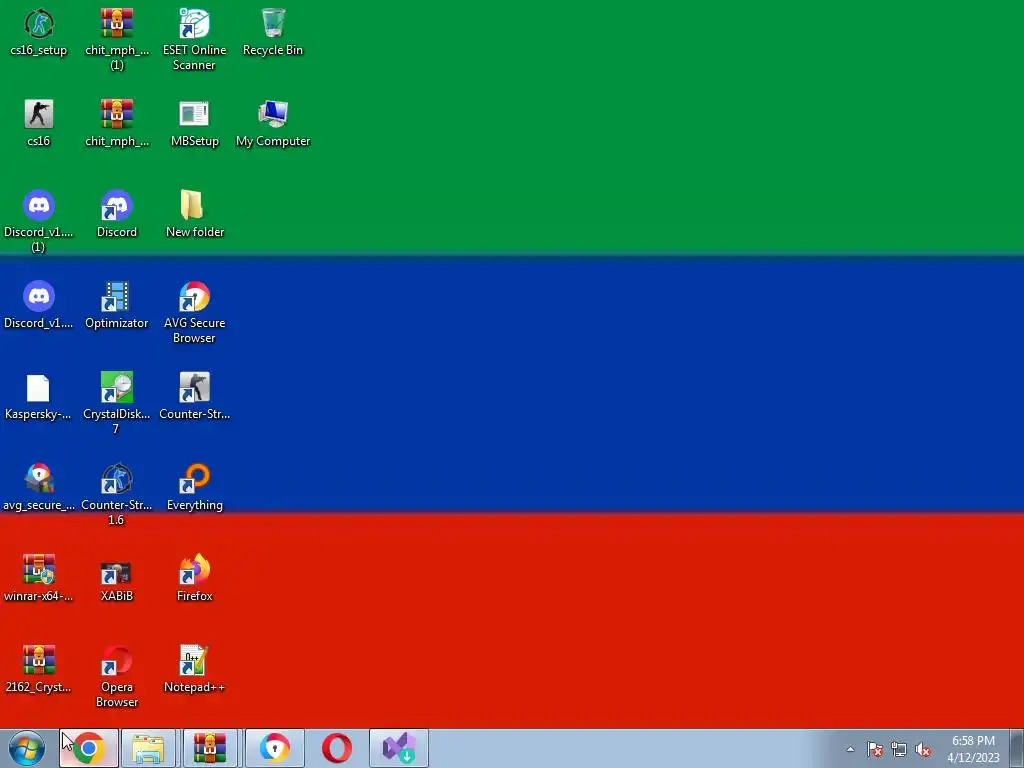Open the Windows Start menu
This screenshot has height=768, width=1024.
point(27,748)
